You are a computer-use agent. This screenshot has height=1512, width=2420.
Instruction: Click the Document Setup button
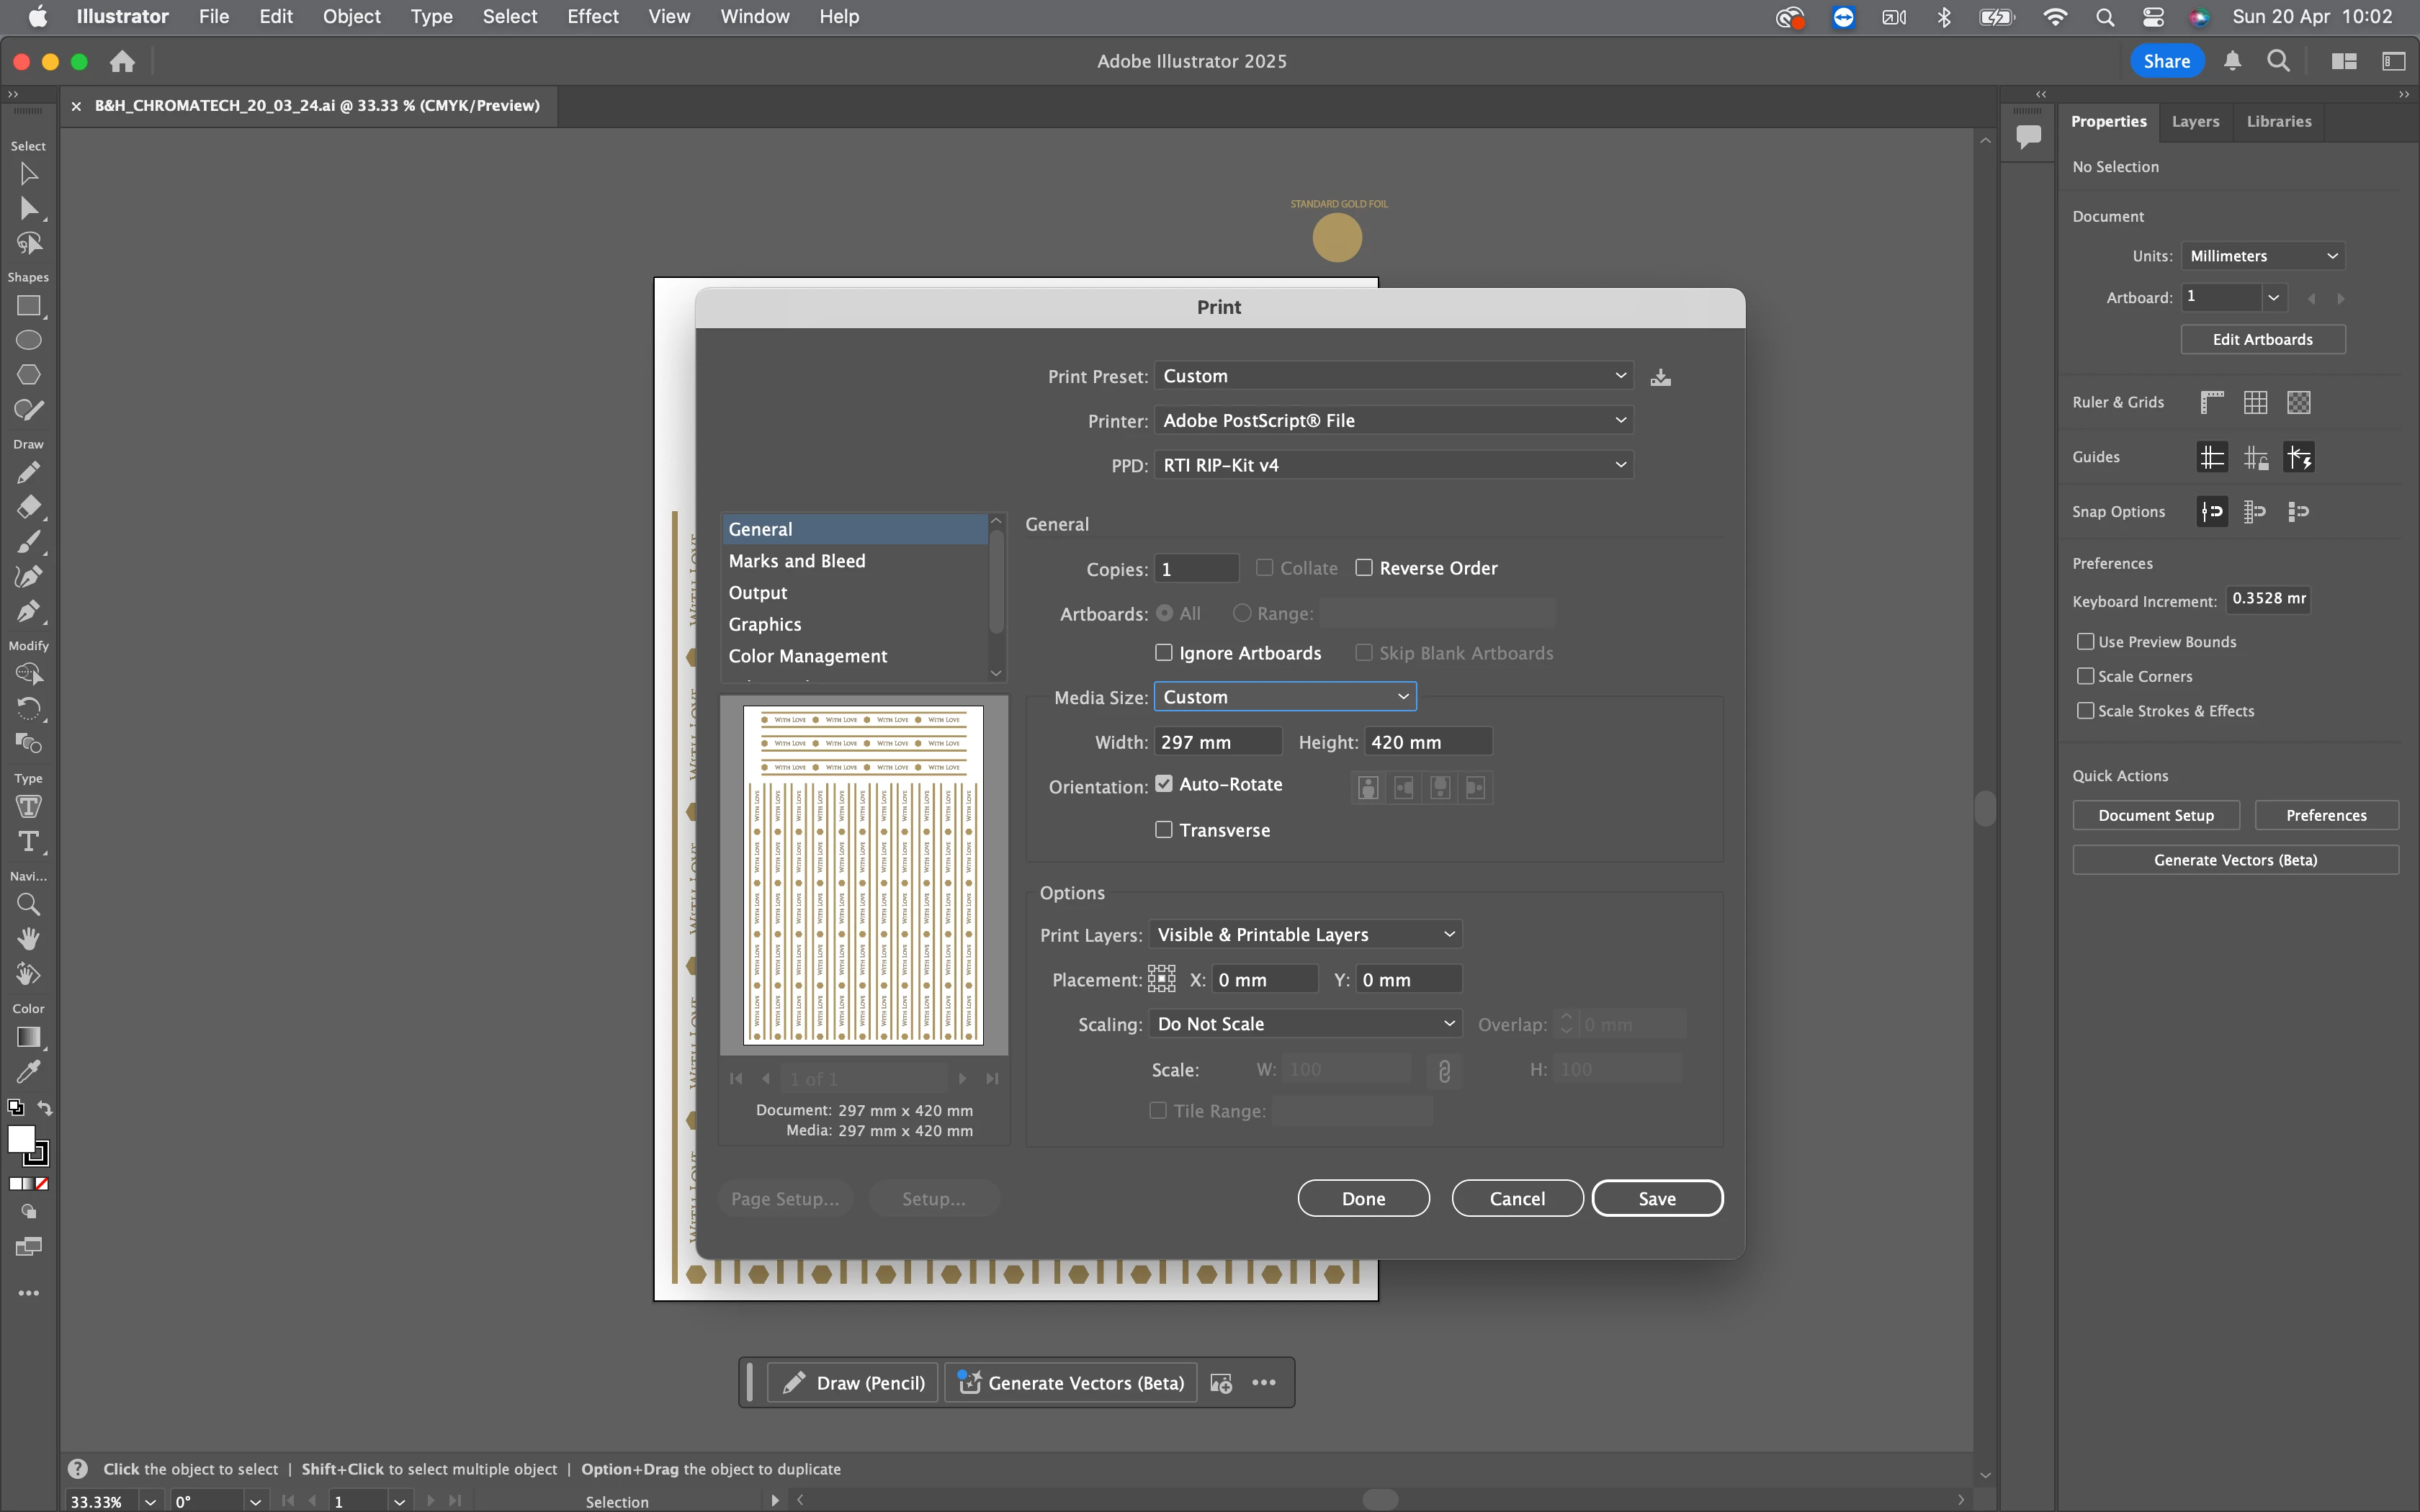(2155, 815)
